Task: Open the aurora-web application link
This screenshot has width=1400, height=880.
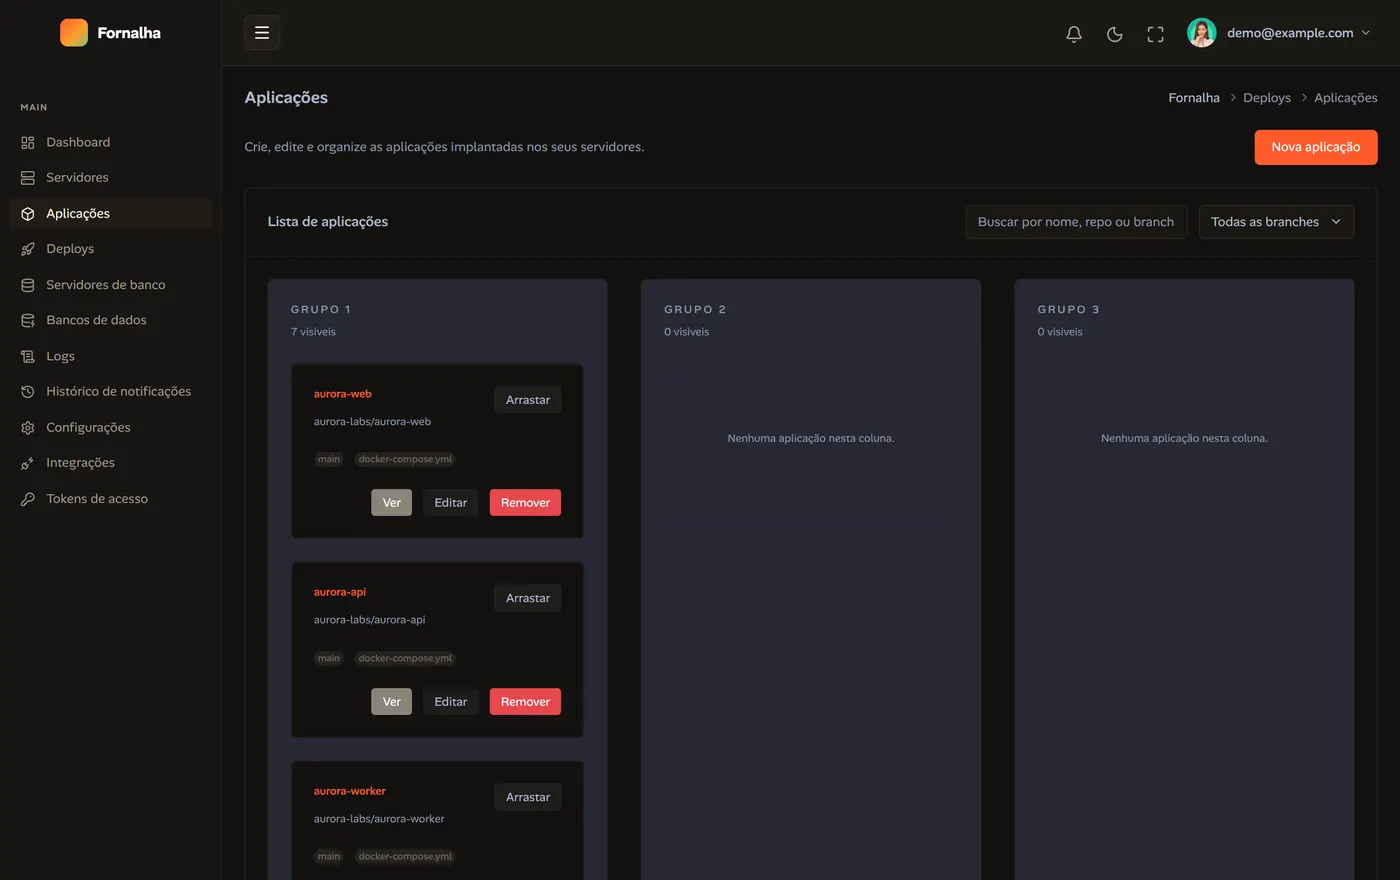Action: (343, 394)
